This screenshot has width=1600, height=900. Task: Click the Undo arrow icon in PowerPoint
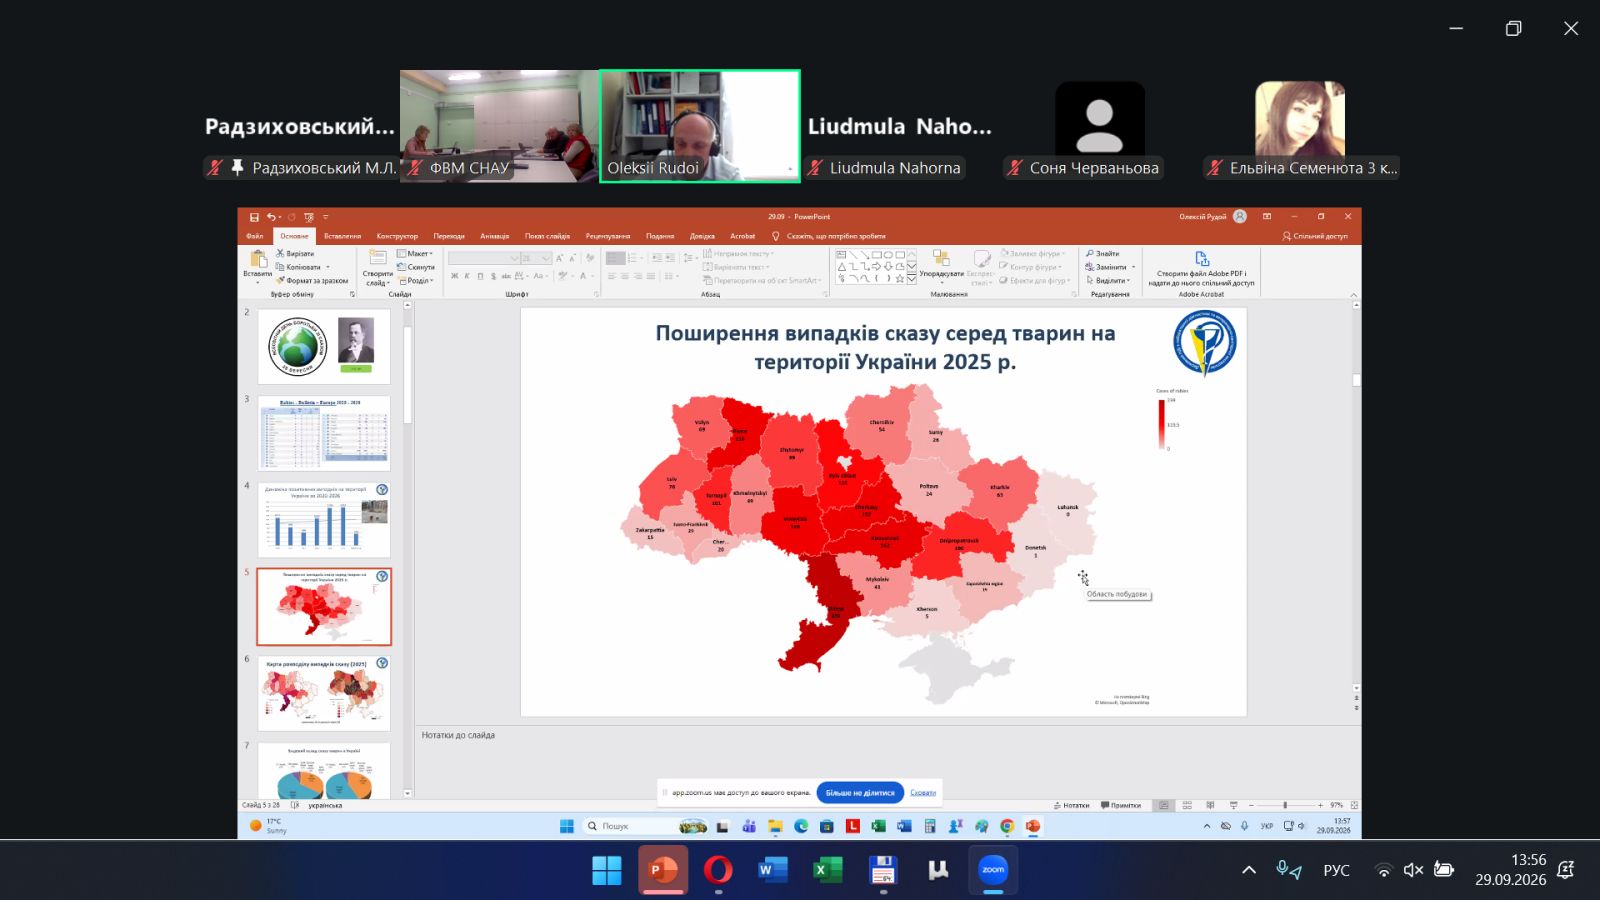[270, 217]
